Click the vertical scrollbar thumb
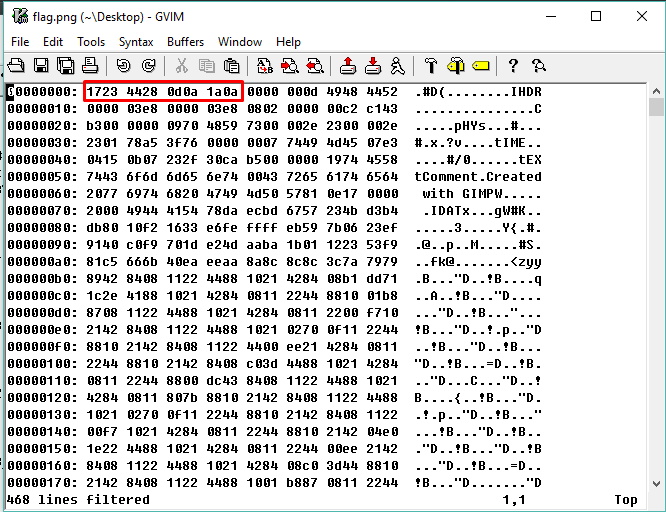The image size is (666, 512). point(656,107)
